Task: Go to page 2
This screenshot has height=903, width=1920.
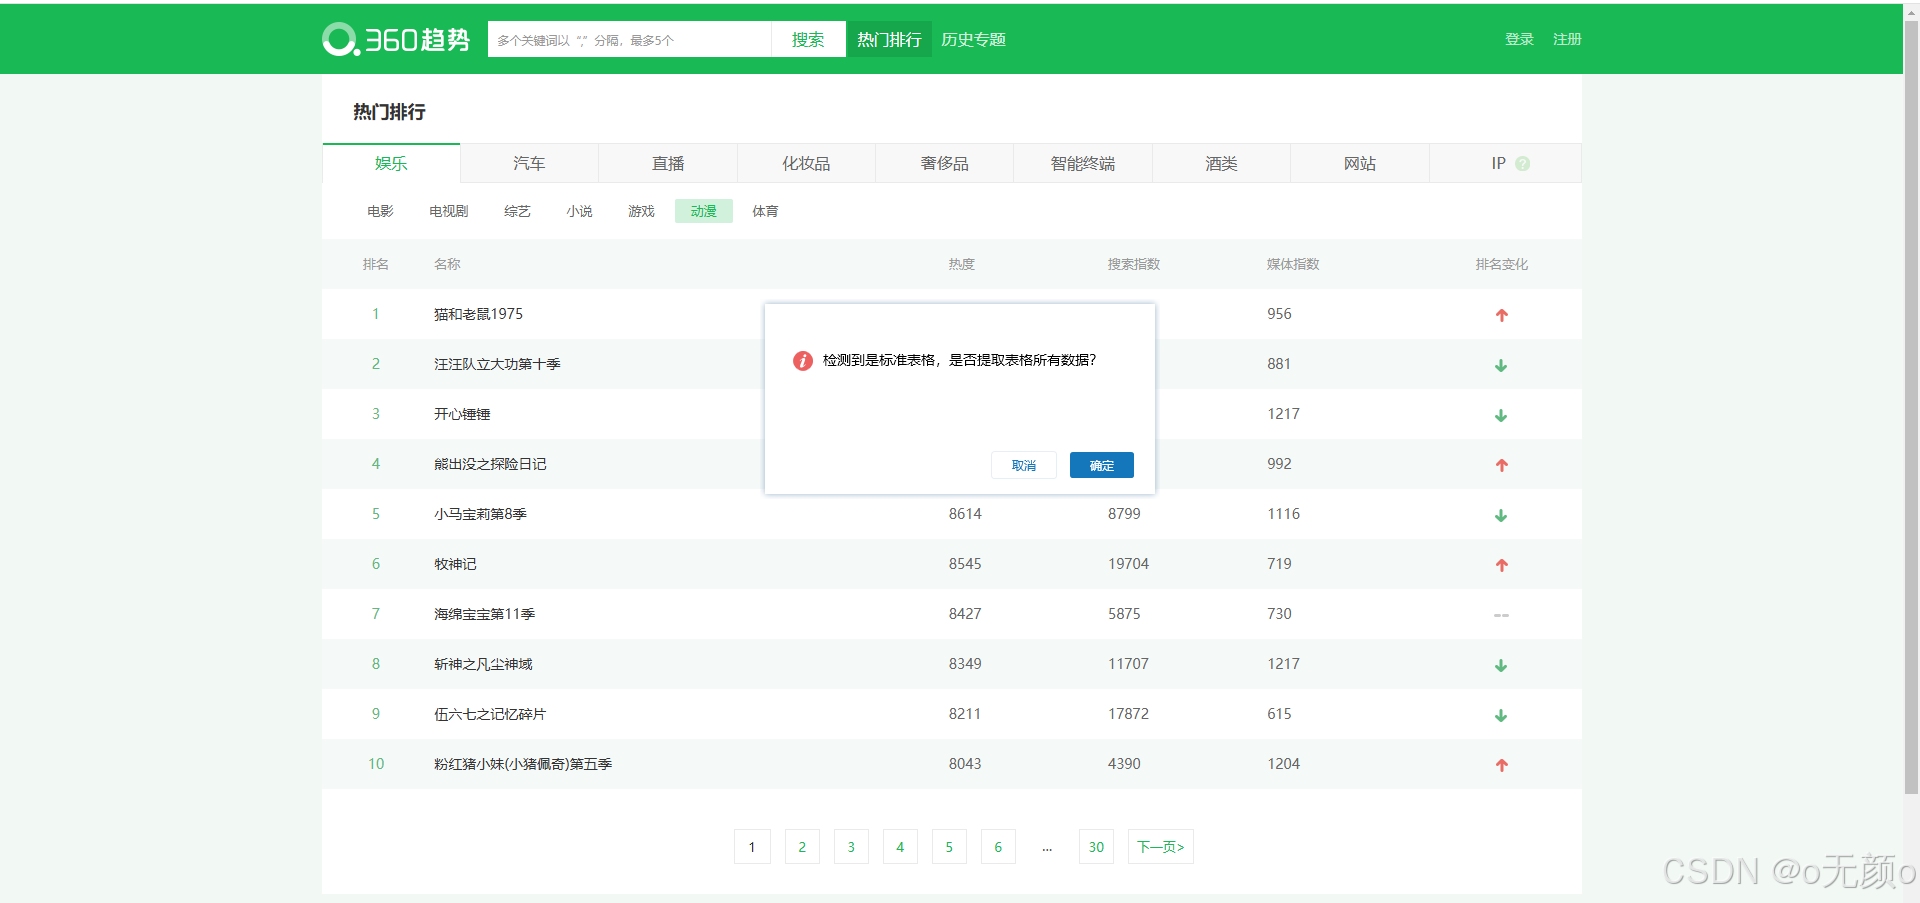Action: (802, 847)
